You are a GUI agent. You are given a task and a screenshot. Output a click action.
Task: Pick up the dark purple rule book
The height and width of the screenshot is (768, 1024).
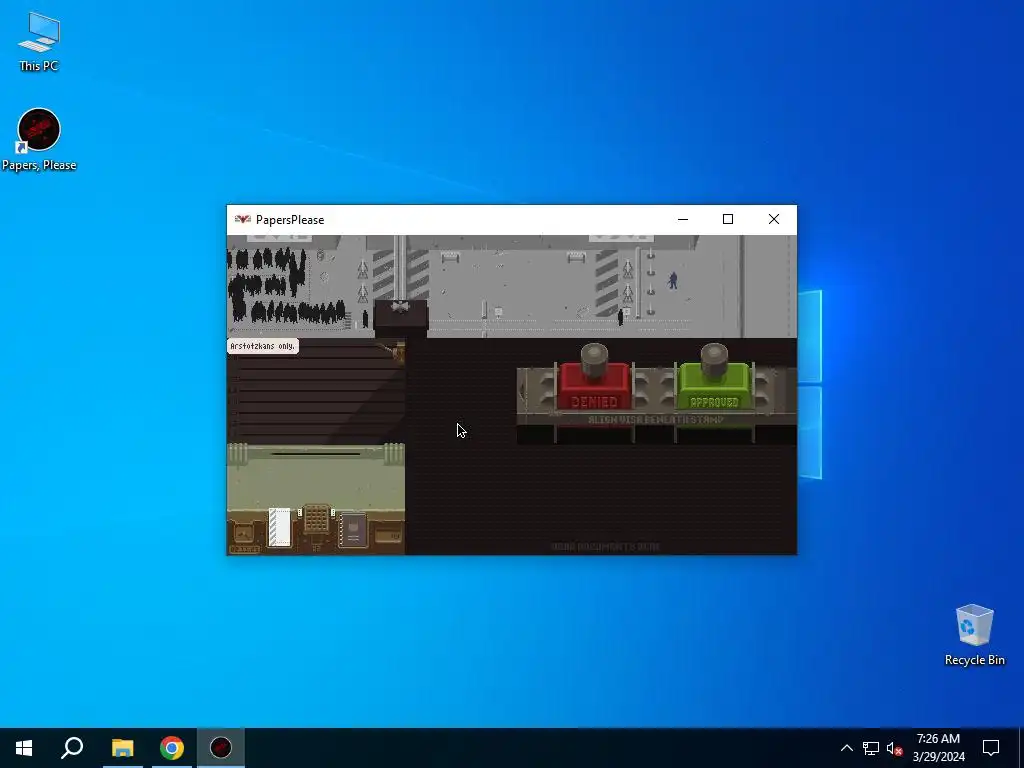pos(353,530)
